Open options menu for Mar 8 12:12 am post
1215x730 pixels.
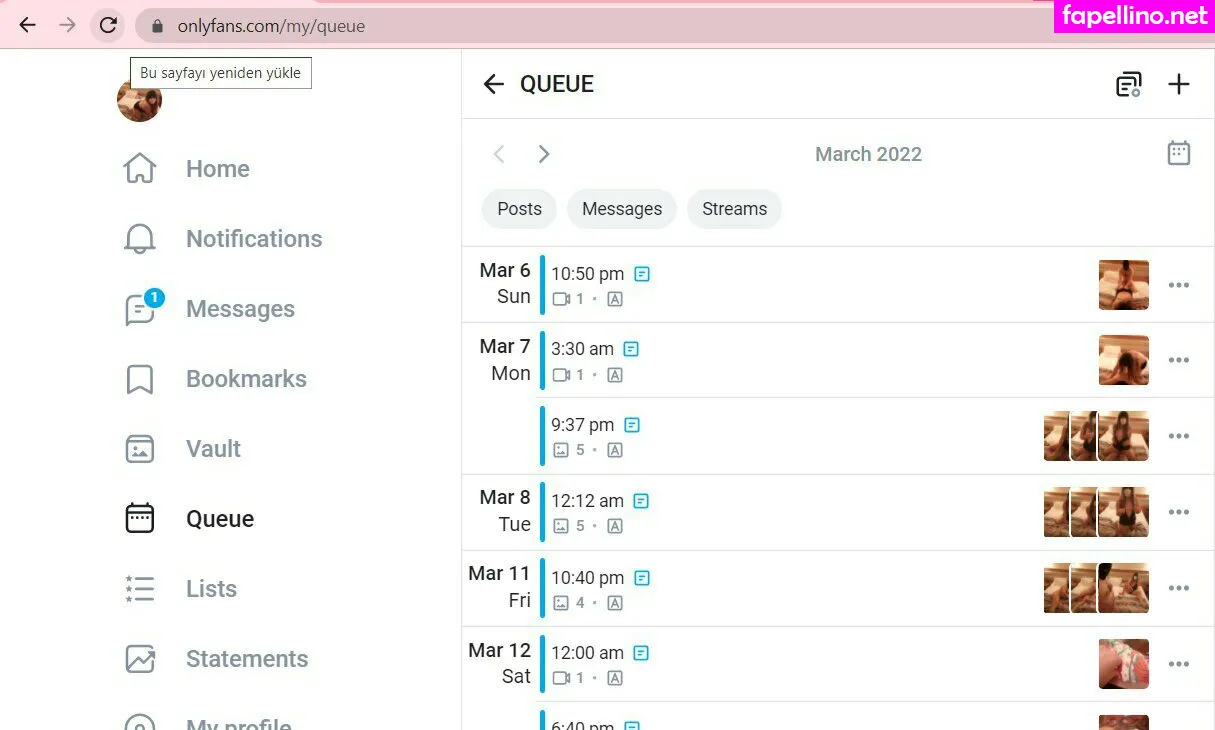tap(1179, 512)
